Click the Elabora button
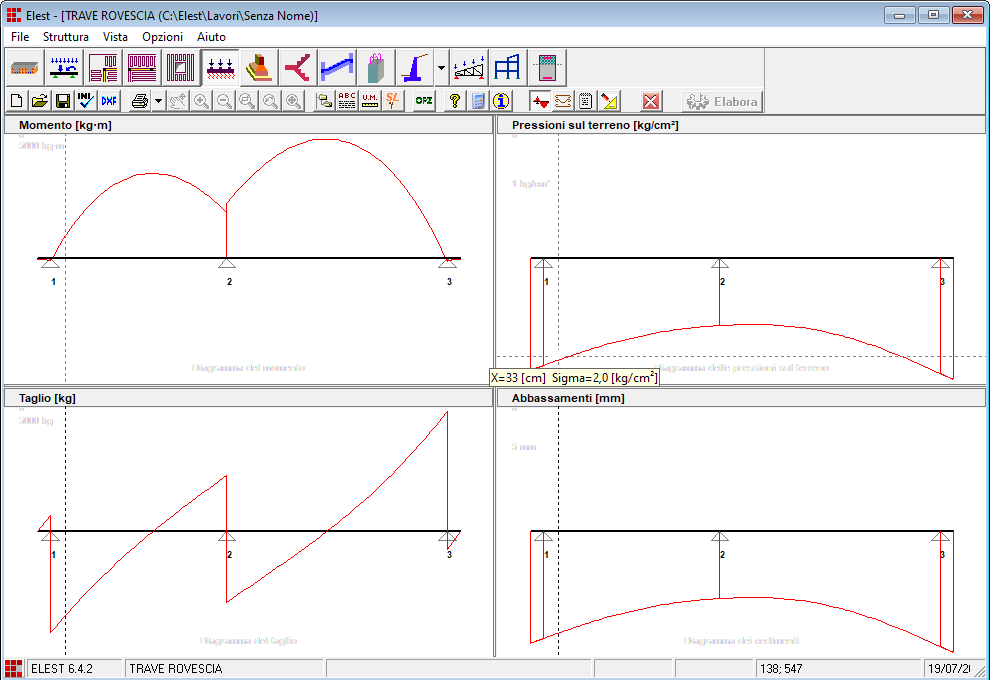Image resolution: width=990 pixels, height=680 pixels. (721, 101)
